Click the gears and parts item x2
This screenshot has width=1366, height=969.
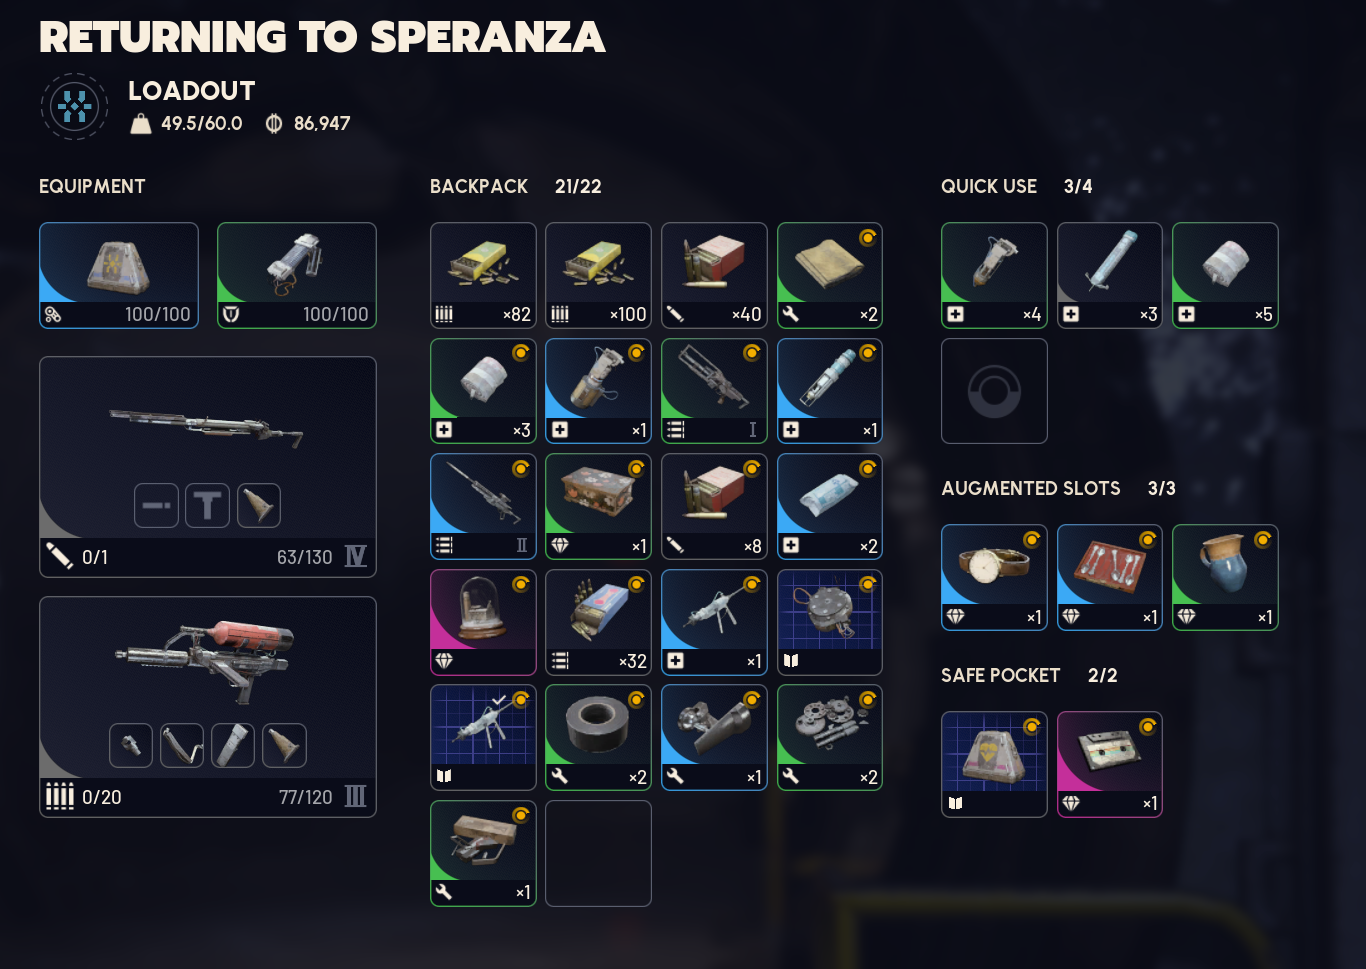coord(829,737)
